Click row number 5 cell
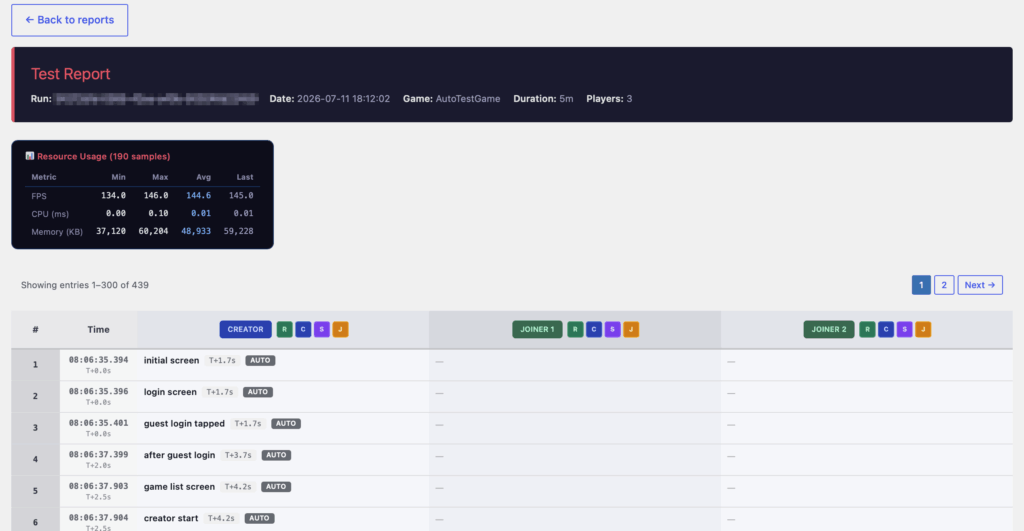1024x531 pixels. 35,491
